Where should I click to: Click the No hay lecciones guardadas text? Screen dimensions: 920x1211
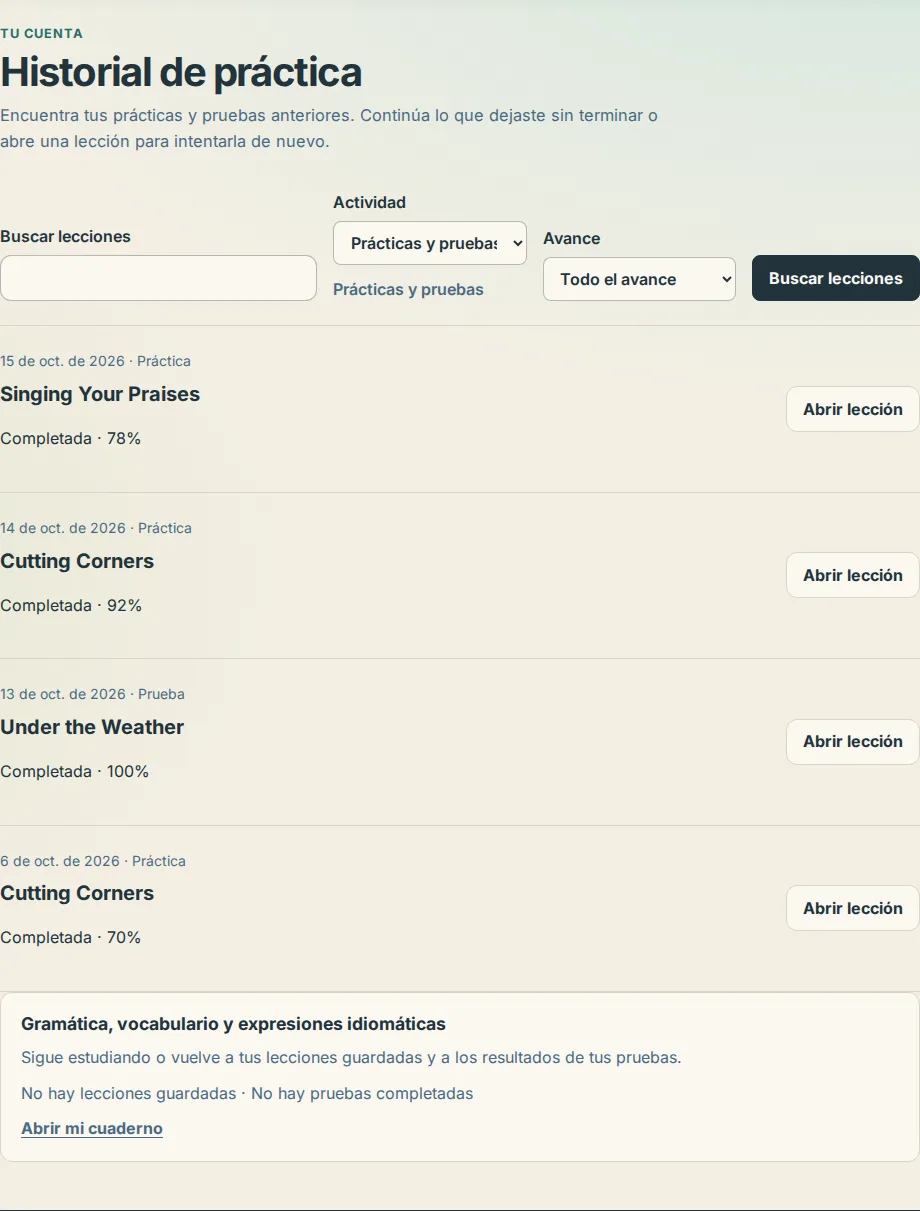coord(129,1093)
